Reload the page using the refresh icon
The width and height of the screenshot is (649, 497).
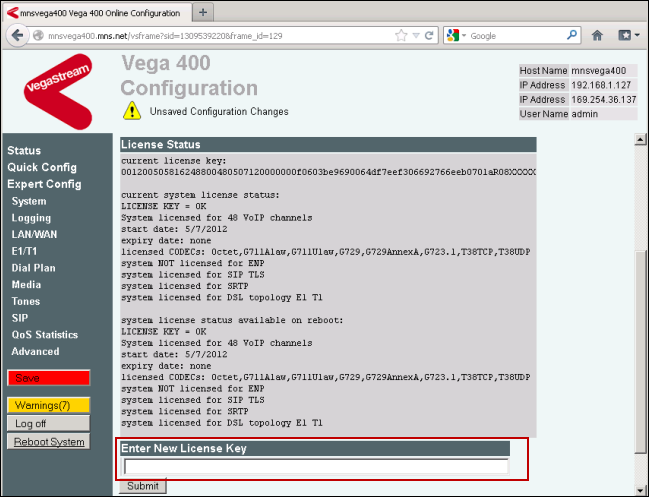click(x=429, y=35)
